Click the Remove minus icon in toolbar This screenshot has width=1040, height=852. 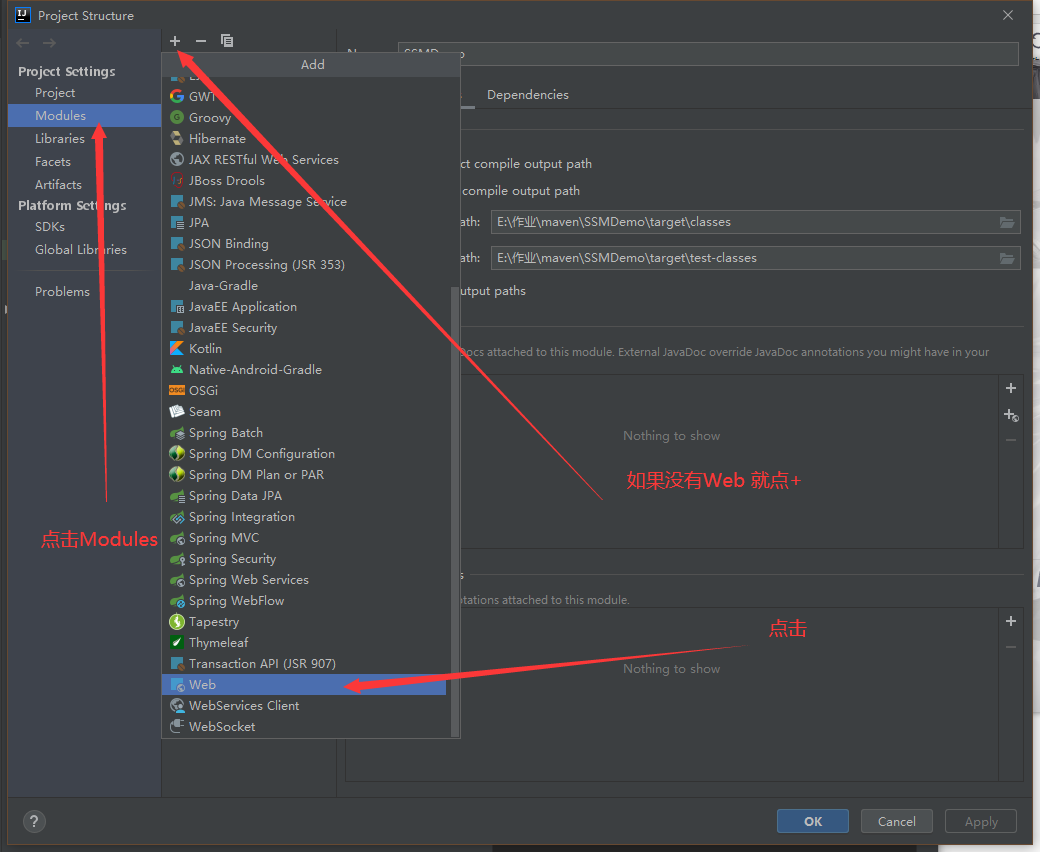coord(201,41)
